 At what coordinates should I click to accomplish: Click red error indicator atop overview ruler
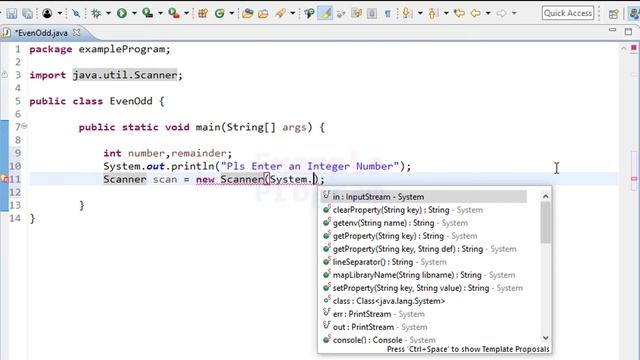coord(634,48)
